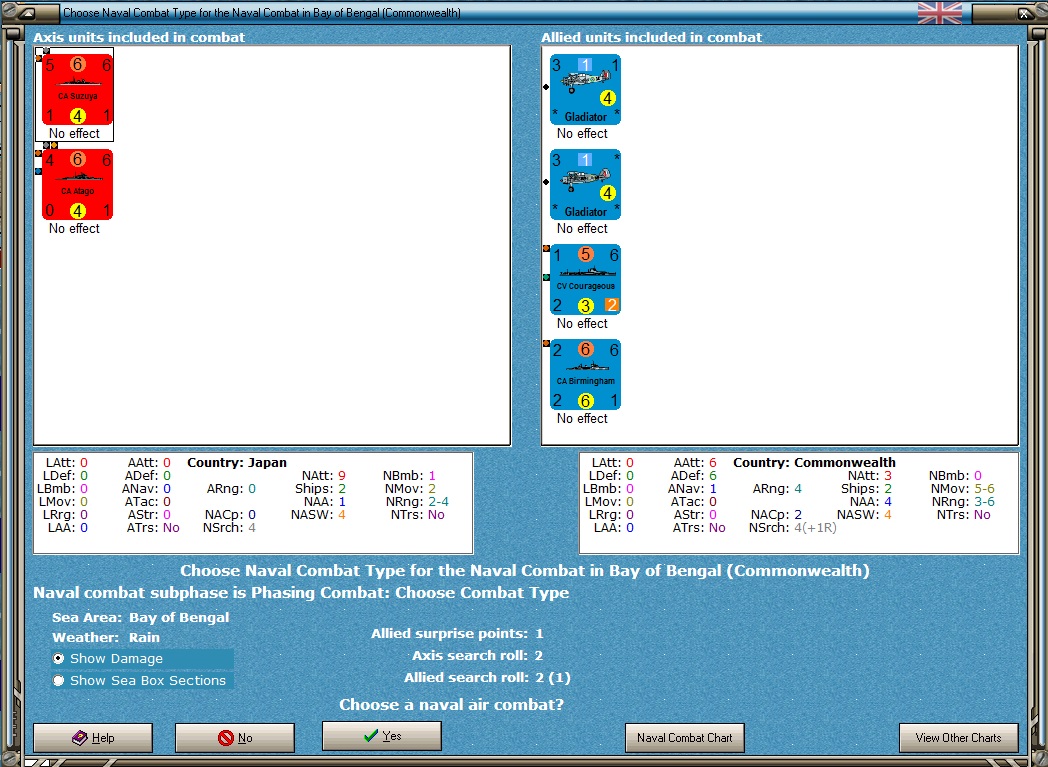Image resolution: width=1048 pixels, height=767 pixels.
Task: Click 'Allied search roll: 2 (1)' text
Action: 487,677
